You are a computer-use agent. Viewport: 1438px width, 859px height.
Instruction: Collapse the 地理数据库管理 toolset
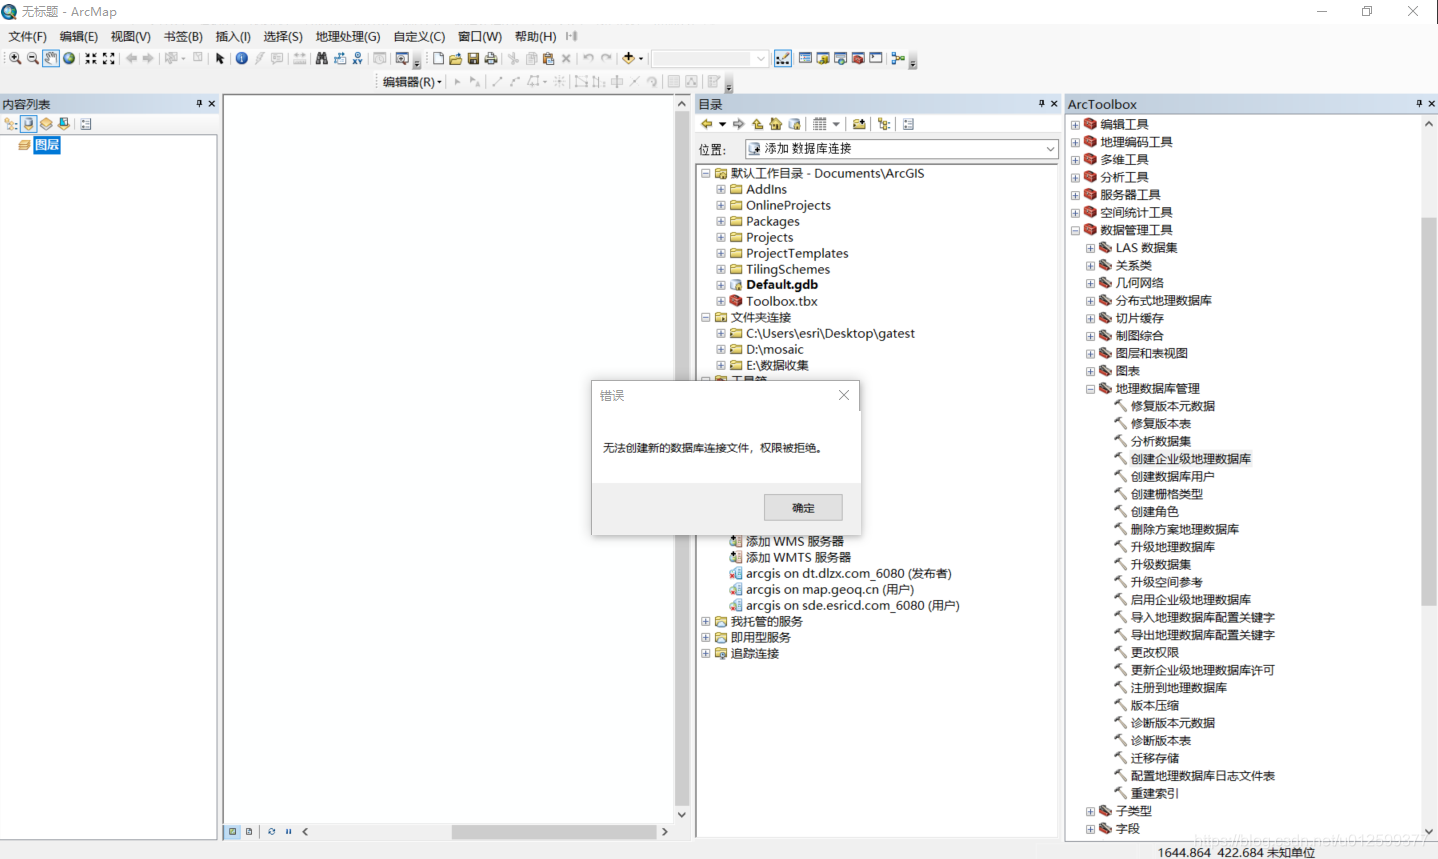(x=1090, y=389)
